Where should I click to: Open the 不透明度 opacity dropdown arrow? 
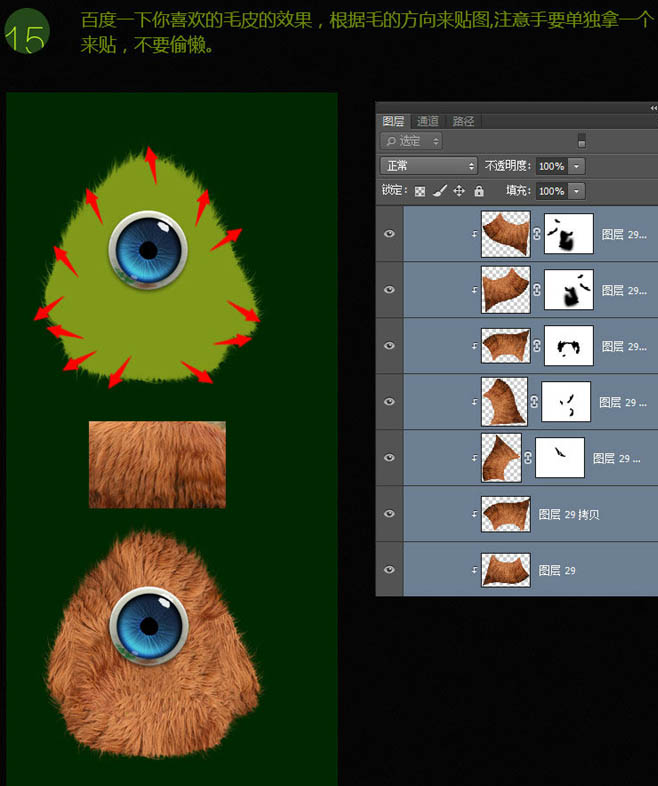point(577,166)
